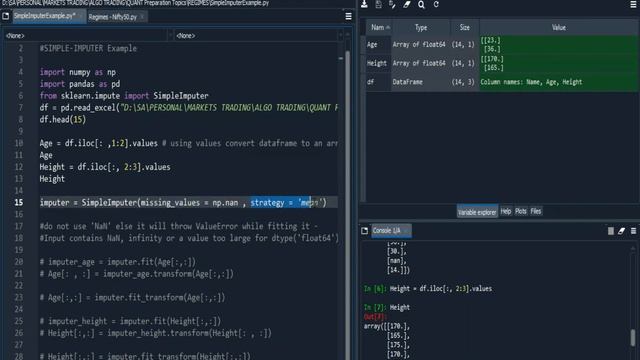Click 'array([[170.],' in the console output
The height and width of the screenshot is (360, 640).
(x=387, y=327)
